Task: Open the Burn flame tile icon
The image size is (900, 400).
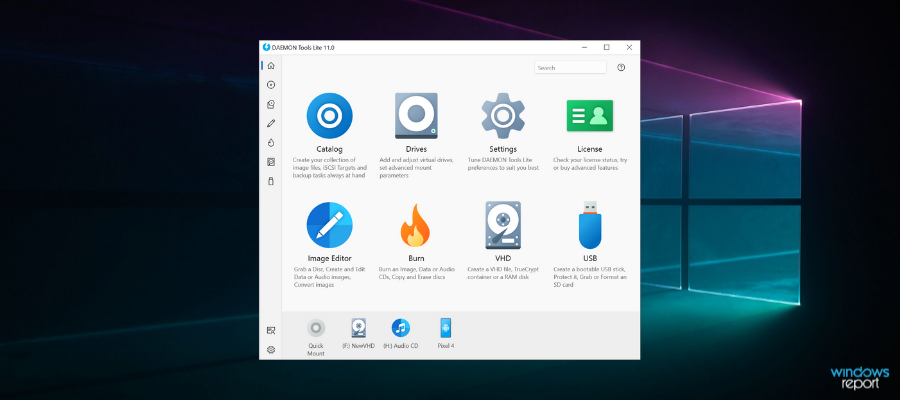Action: [x=416, y=226]
